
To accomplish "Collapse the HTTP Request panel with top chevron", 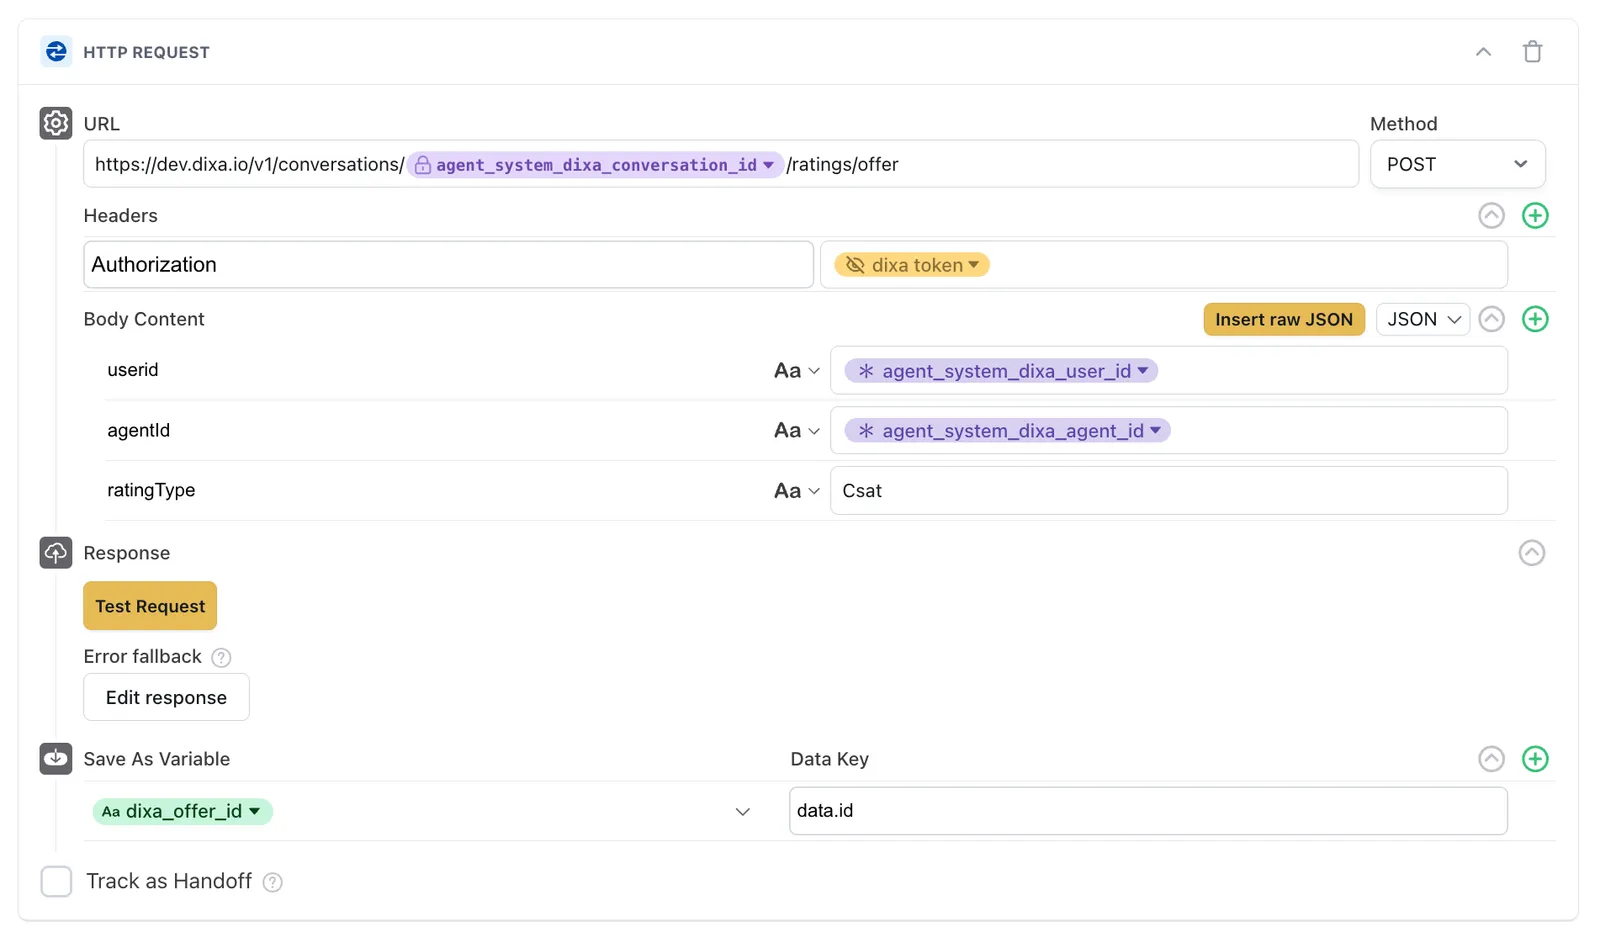I will (x=1483, y=52).
